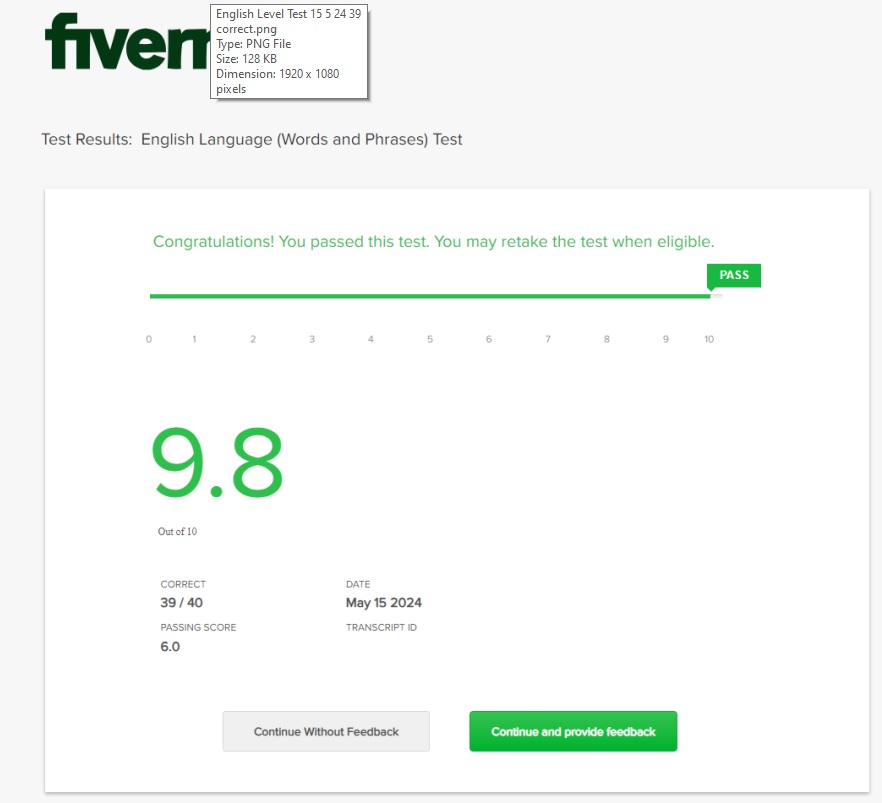The width and height of the screenshot is (882, 803).
Task: Click the Fiverr logo
Action: (x=128, y=42)
